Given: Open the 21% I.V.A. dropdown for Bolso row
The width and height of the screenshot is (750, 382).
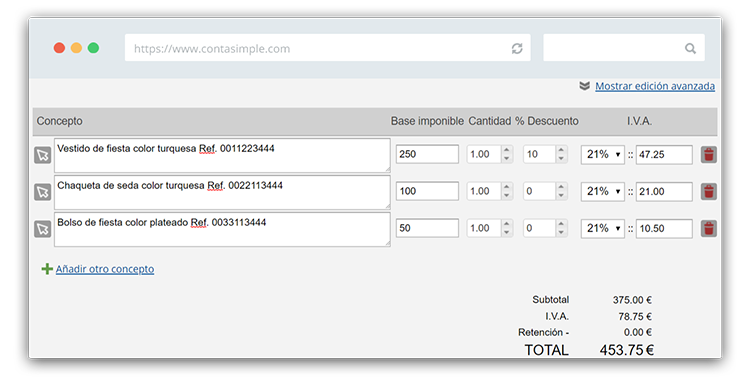Looking at the screenshot, I should (x=603, y=229).
